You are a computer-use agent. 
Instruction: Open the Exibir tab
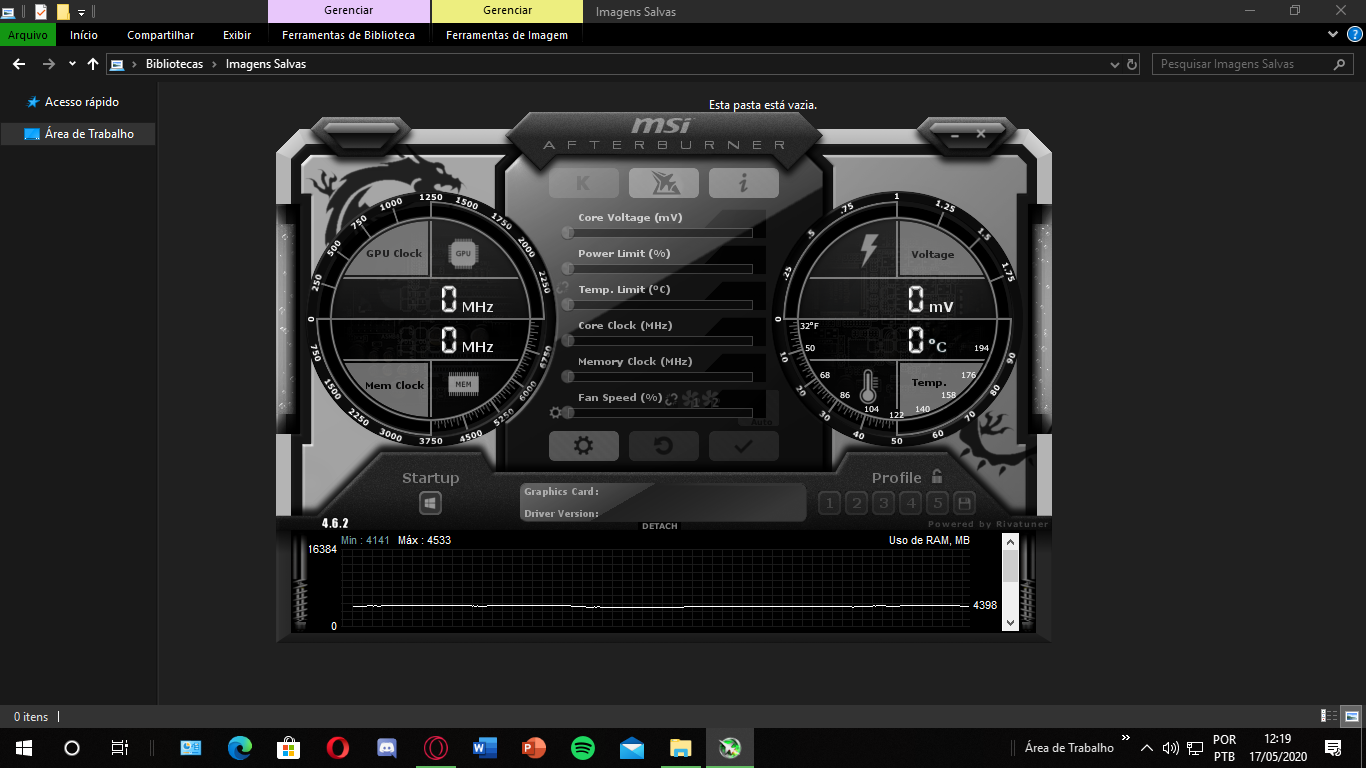237,34
